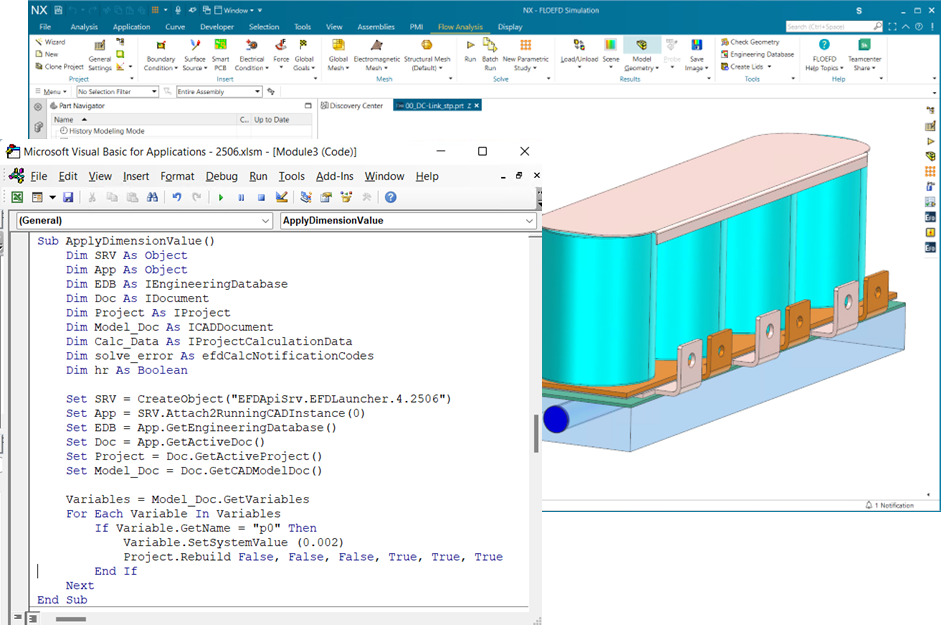This screenshot has height=625, width=941.
Task: Close the 00_DC-Link_stp.prt tab in NX
Action: [x=477, y=106]
